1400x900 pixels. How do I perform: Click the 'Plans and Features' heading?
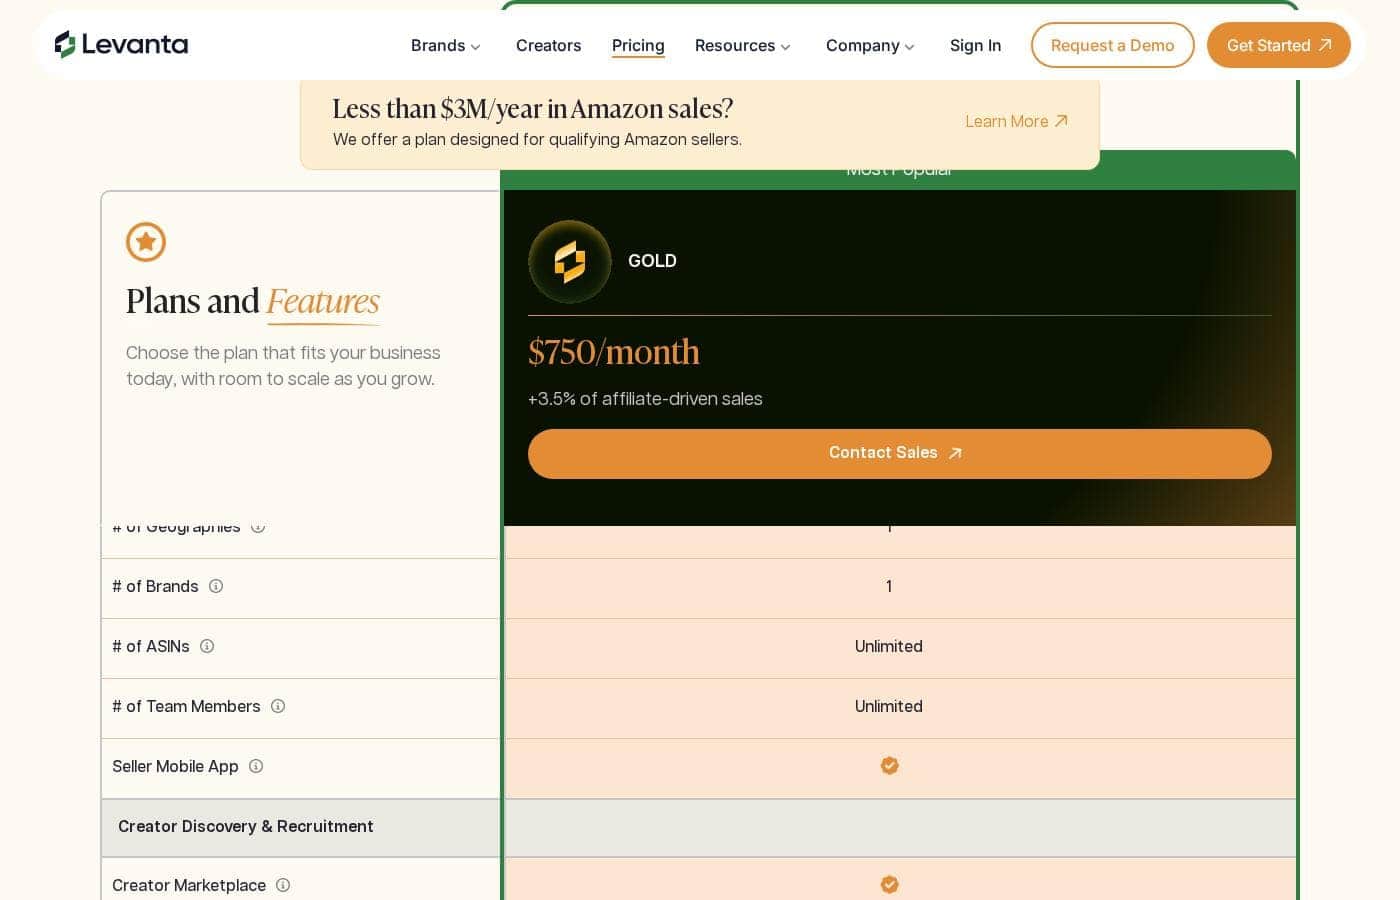click(x=253, y=301)
